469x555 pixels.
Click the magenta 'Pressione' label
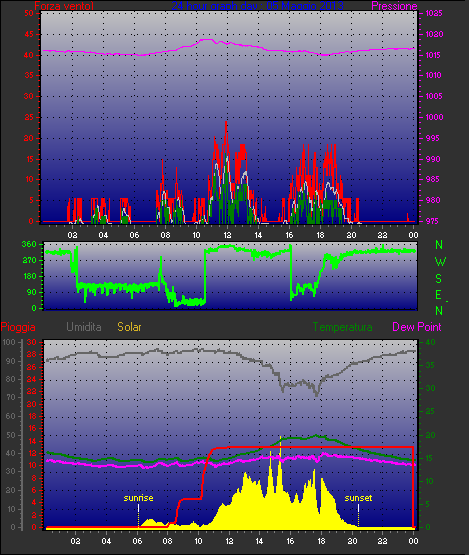(394, 6)
